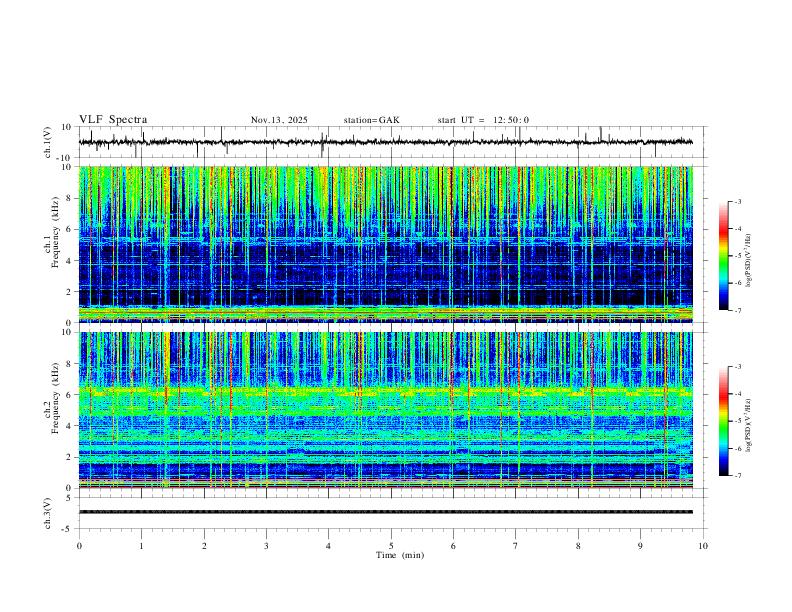The image size is (792, 612).
Task: Click the "-7" label on upper color bar
Action: 737,311
